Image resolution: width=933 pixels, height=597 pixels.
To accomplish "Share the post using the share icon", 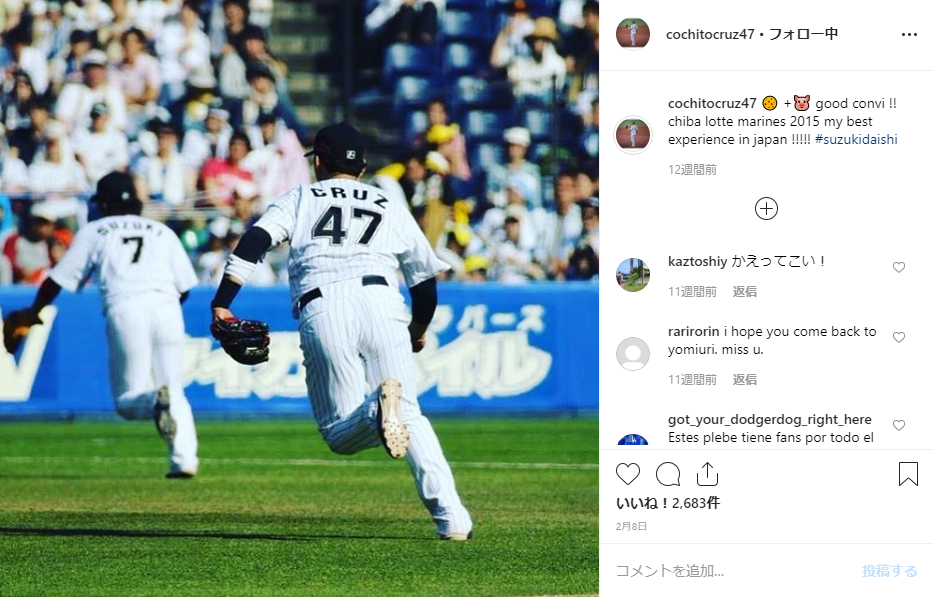I will tap(707, 474).
